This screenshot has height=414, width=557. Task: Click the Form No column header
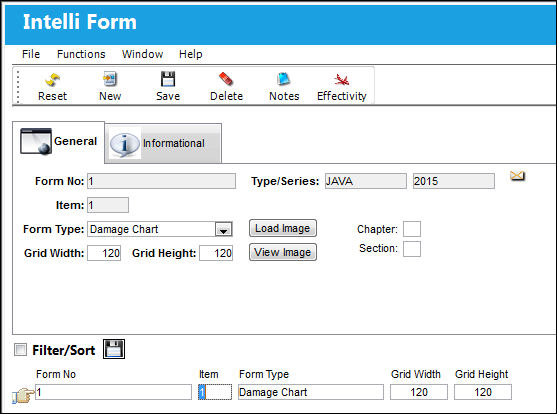[56, 374]
